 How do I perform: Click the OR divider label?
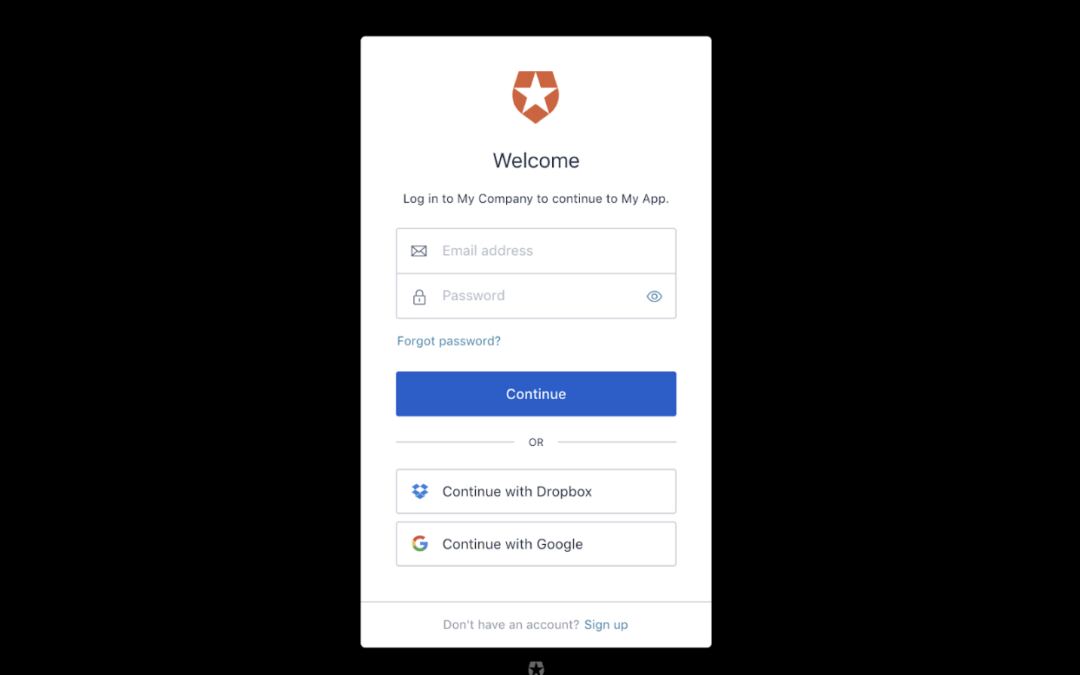tap(536, 442)
